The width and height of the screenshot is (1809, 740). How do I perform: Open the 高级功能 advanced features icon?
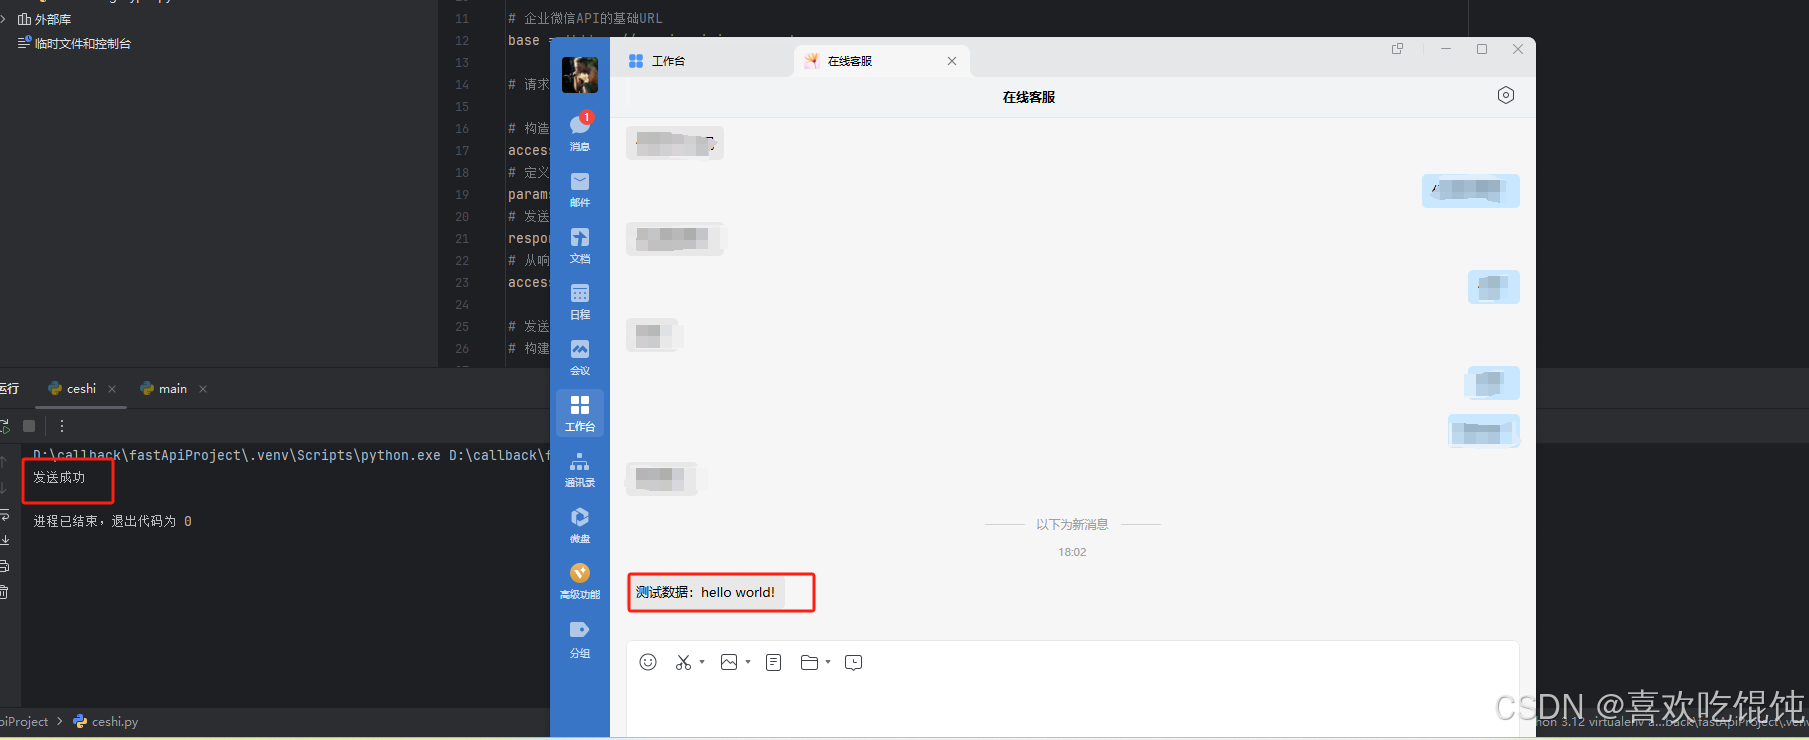coord(580,580)
